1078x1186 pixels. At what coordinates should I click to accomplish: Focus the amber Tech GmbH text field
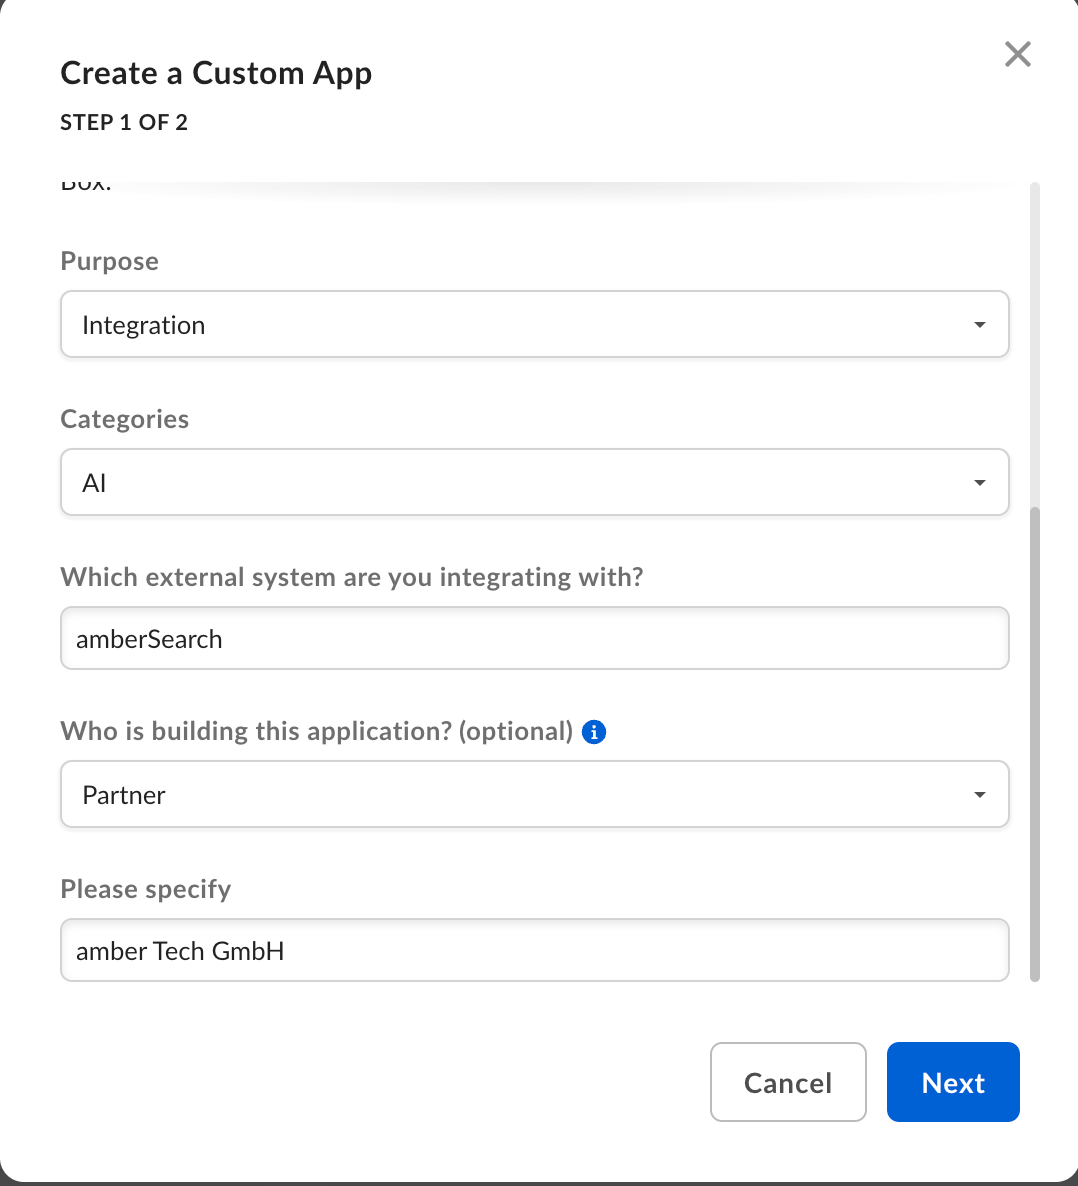pyautogui.click(x=535, y=950)
